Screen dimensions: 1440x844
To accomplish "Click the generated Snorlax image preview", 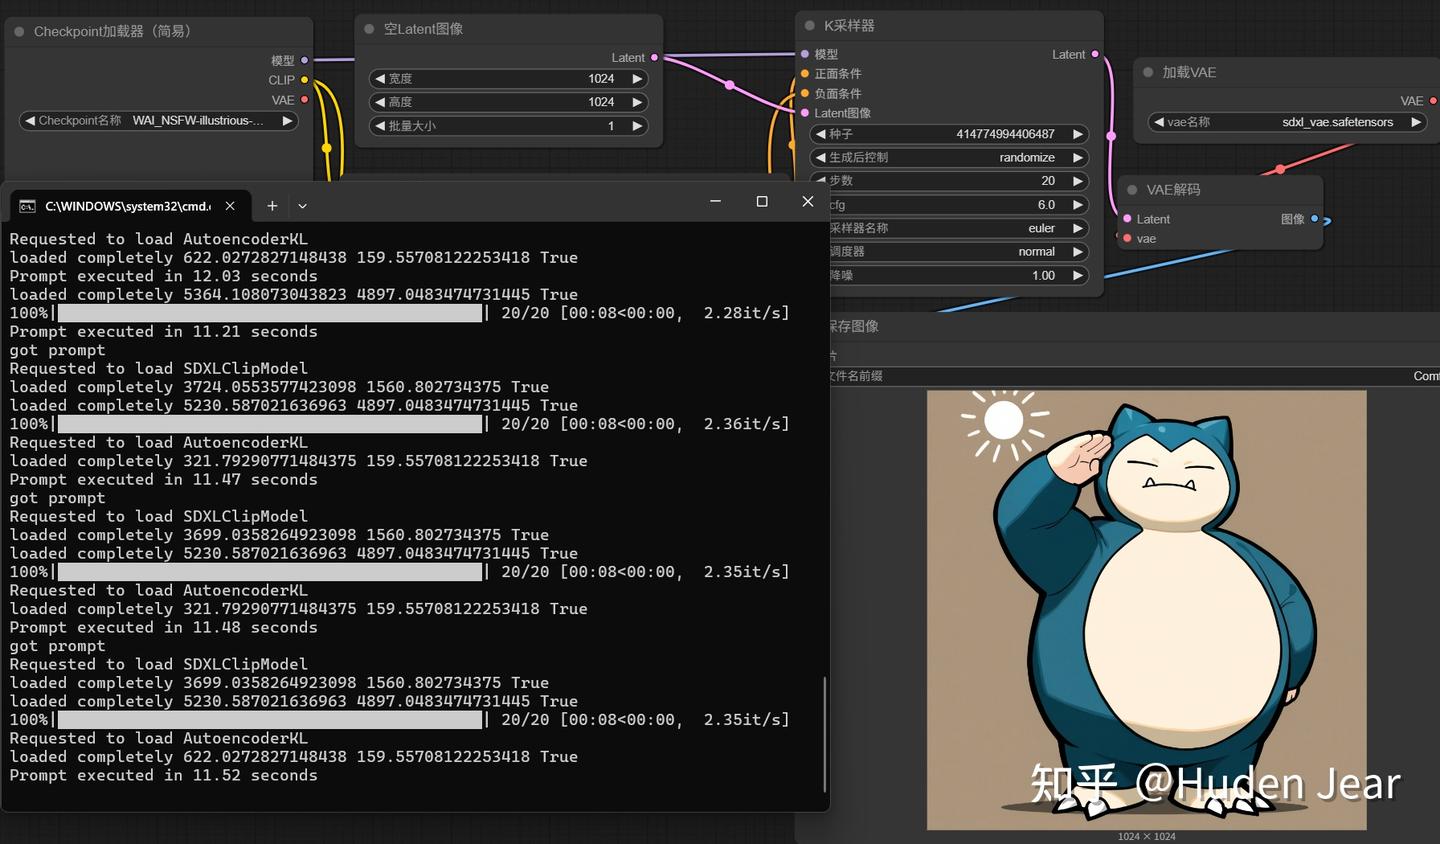I will [x=1146, y=610].
